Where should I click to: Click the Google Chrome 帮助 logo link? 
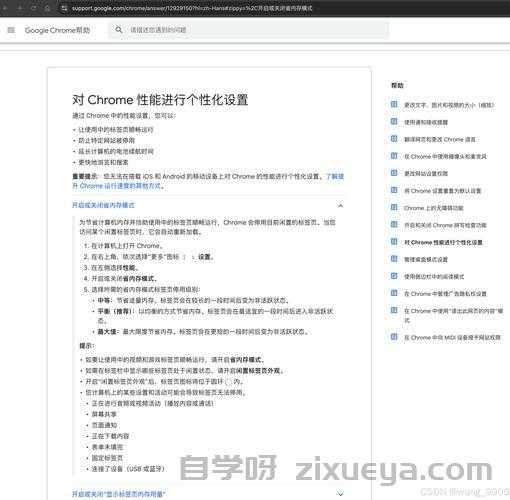tap(57, 30)
